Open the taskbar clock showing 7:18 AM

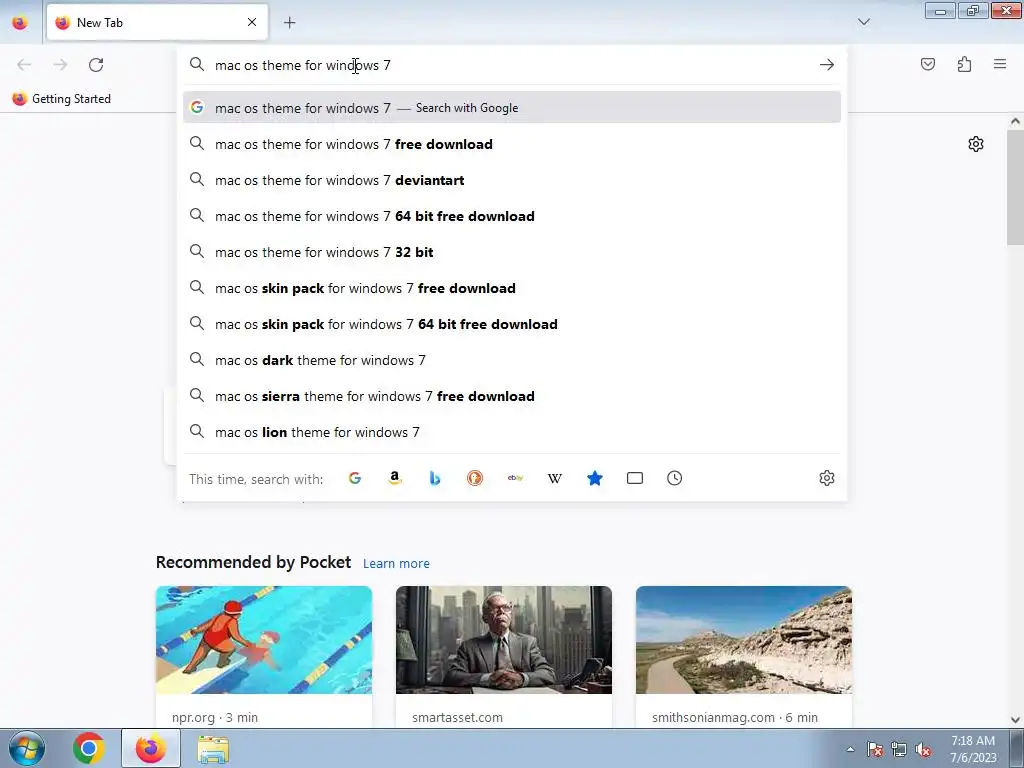tap(973, 749)
